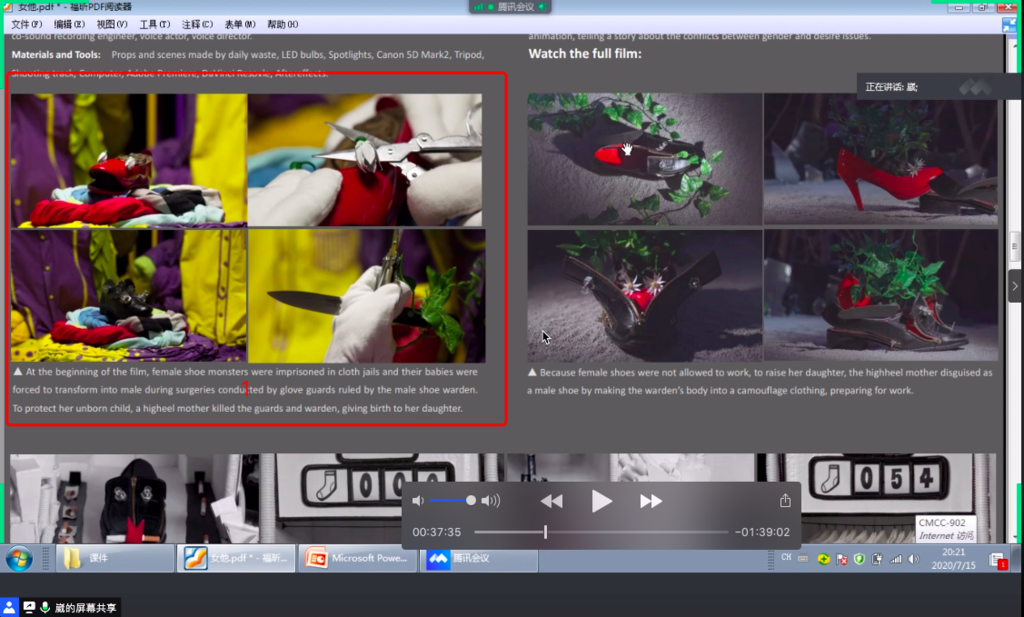The height and width of the screenshot is (617, 1024).
Task: Click the 'Watch the full film:' heading
Action: pos(585,54)
